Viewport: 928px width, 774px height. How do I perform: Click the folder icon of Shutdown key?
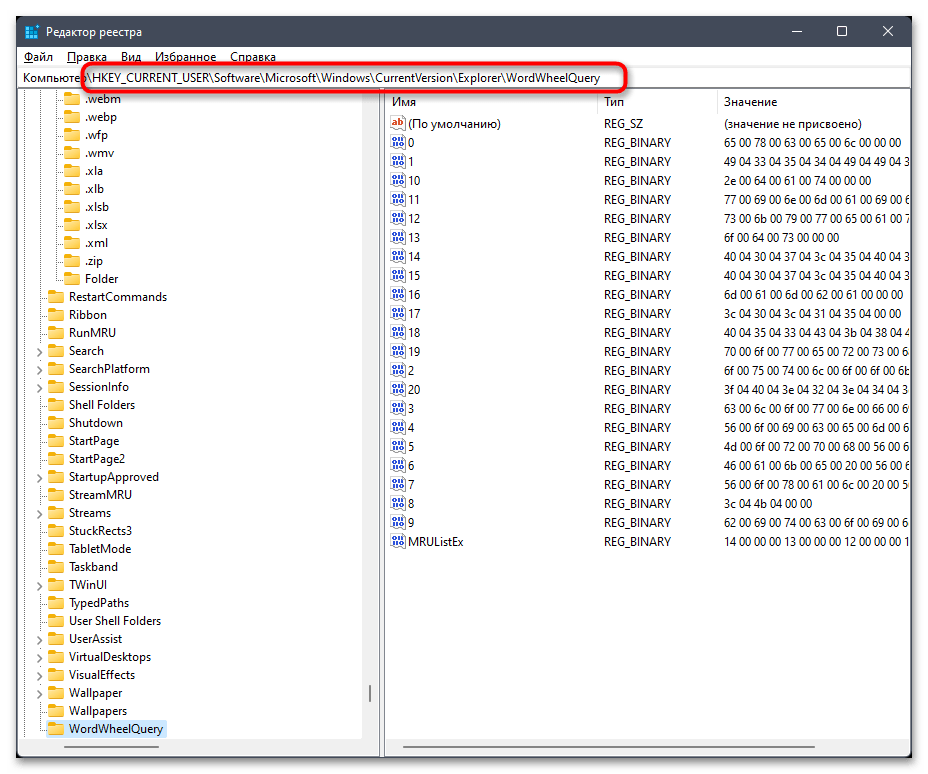(56, 423)
